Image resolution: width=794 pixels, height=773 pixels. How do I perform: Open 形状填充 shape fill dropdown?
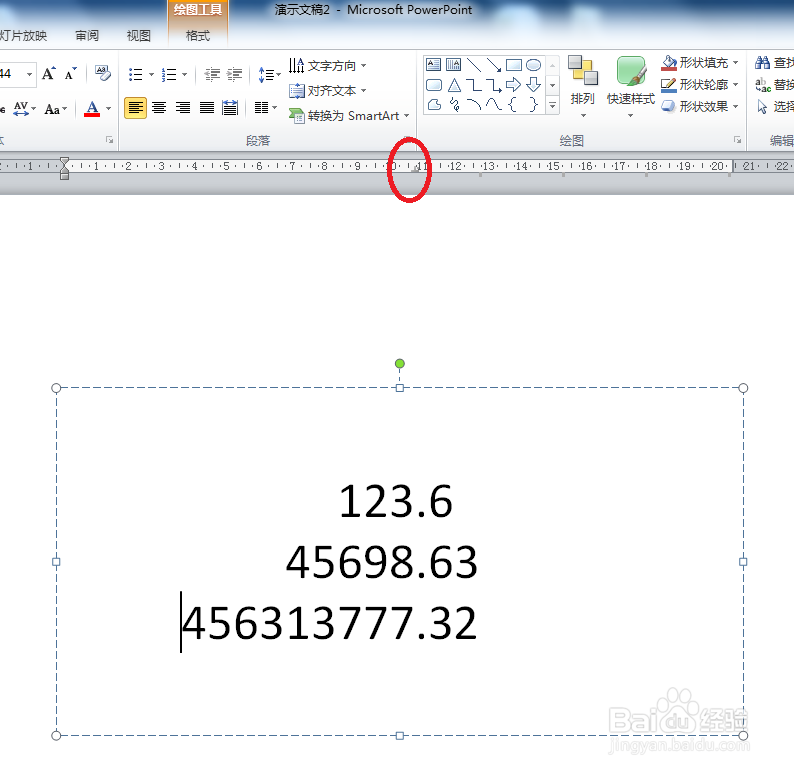click(x=700, y=63)
